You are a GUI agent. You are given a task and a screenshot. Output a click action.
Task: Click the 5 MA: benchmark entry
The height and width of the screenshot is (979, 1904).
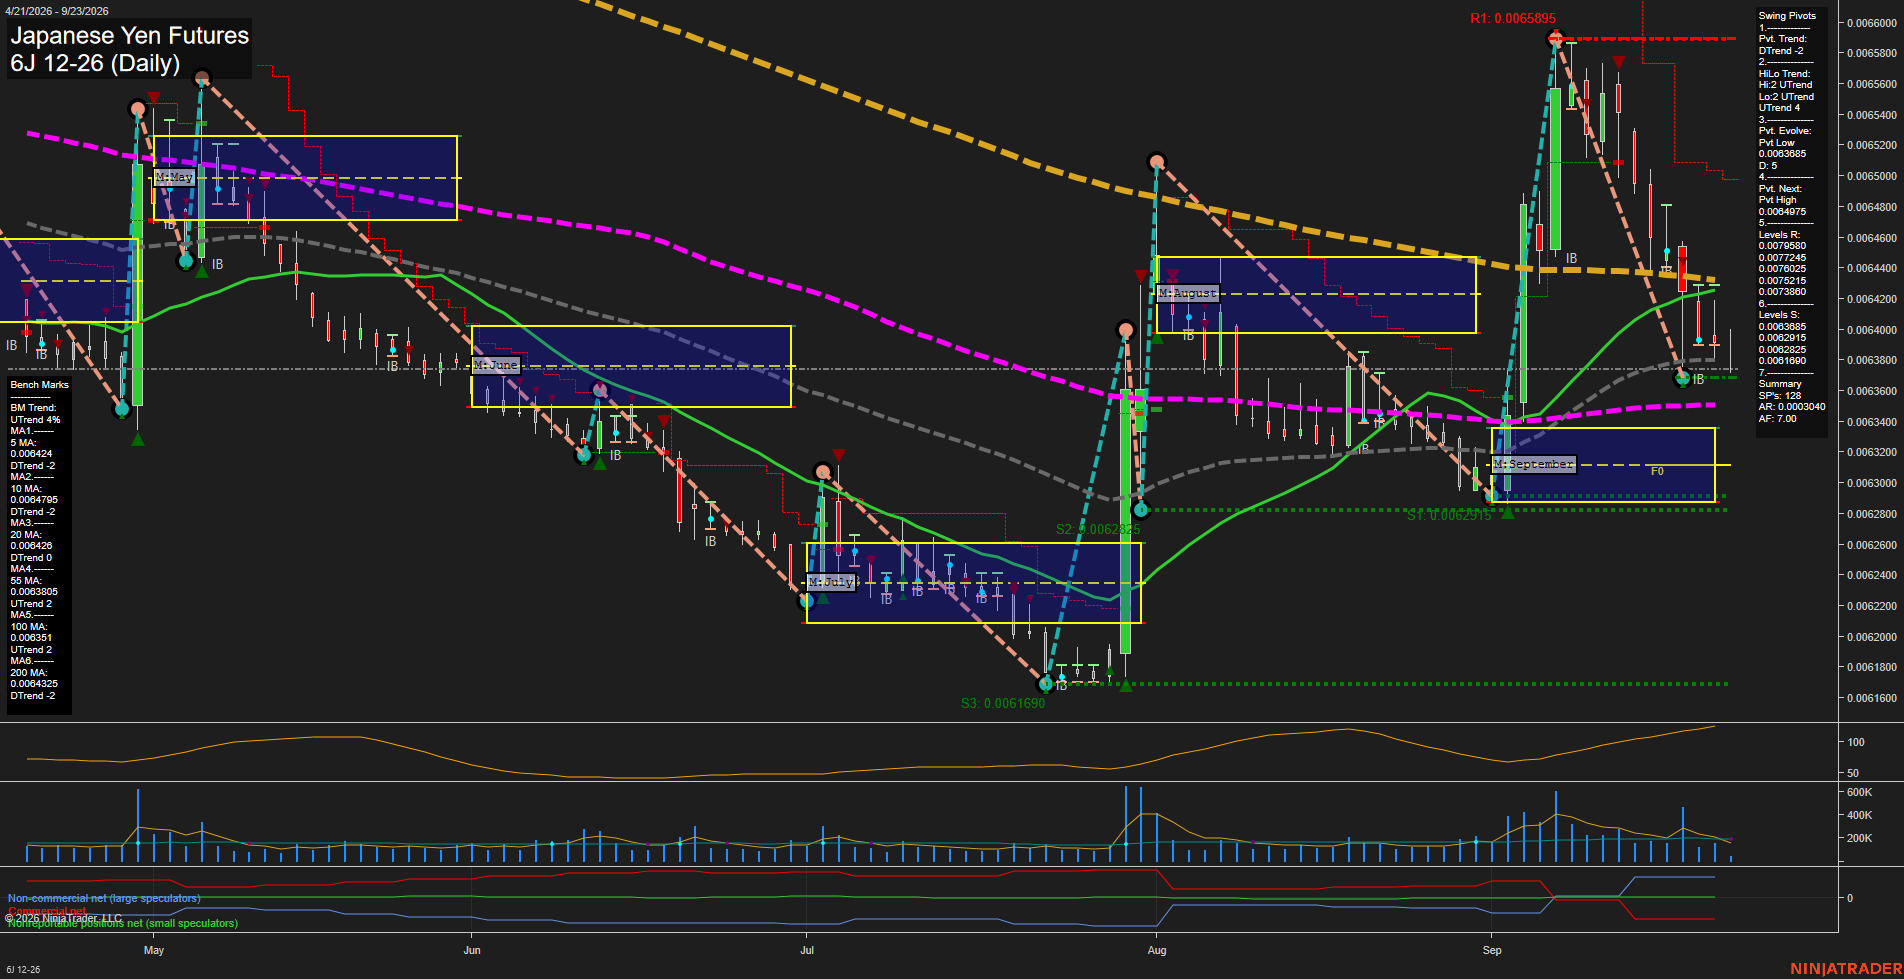[24, 443]
